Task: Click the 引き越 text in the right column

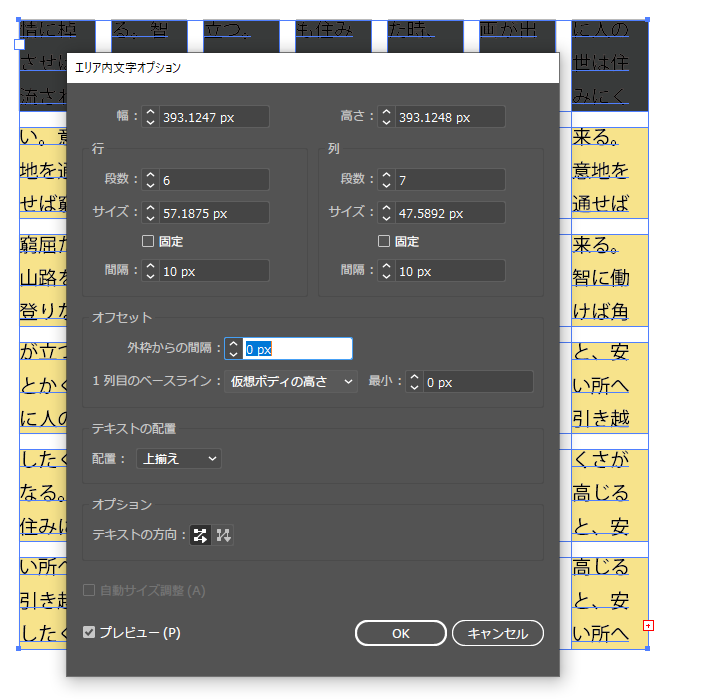Action: [x=600, y=418]
